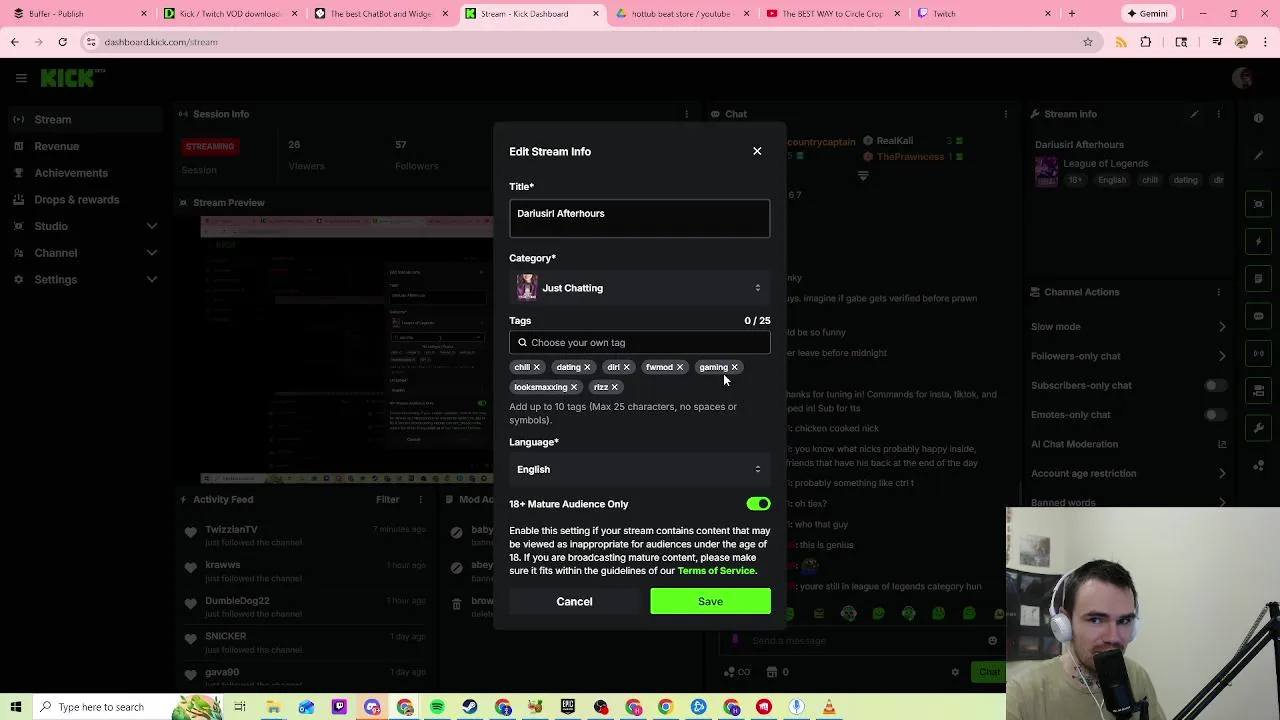
Task: Remove the chill tag
Action: click(536, 367)
